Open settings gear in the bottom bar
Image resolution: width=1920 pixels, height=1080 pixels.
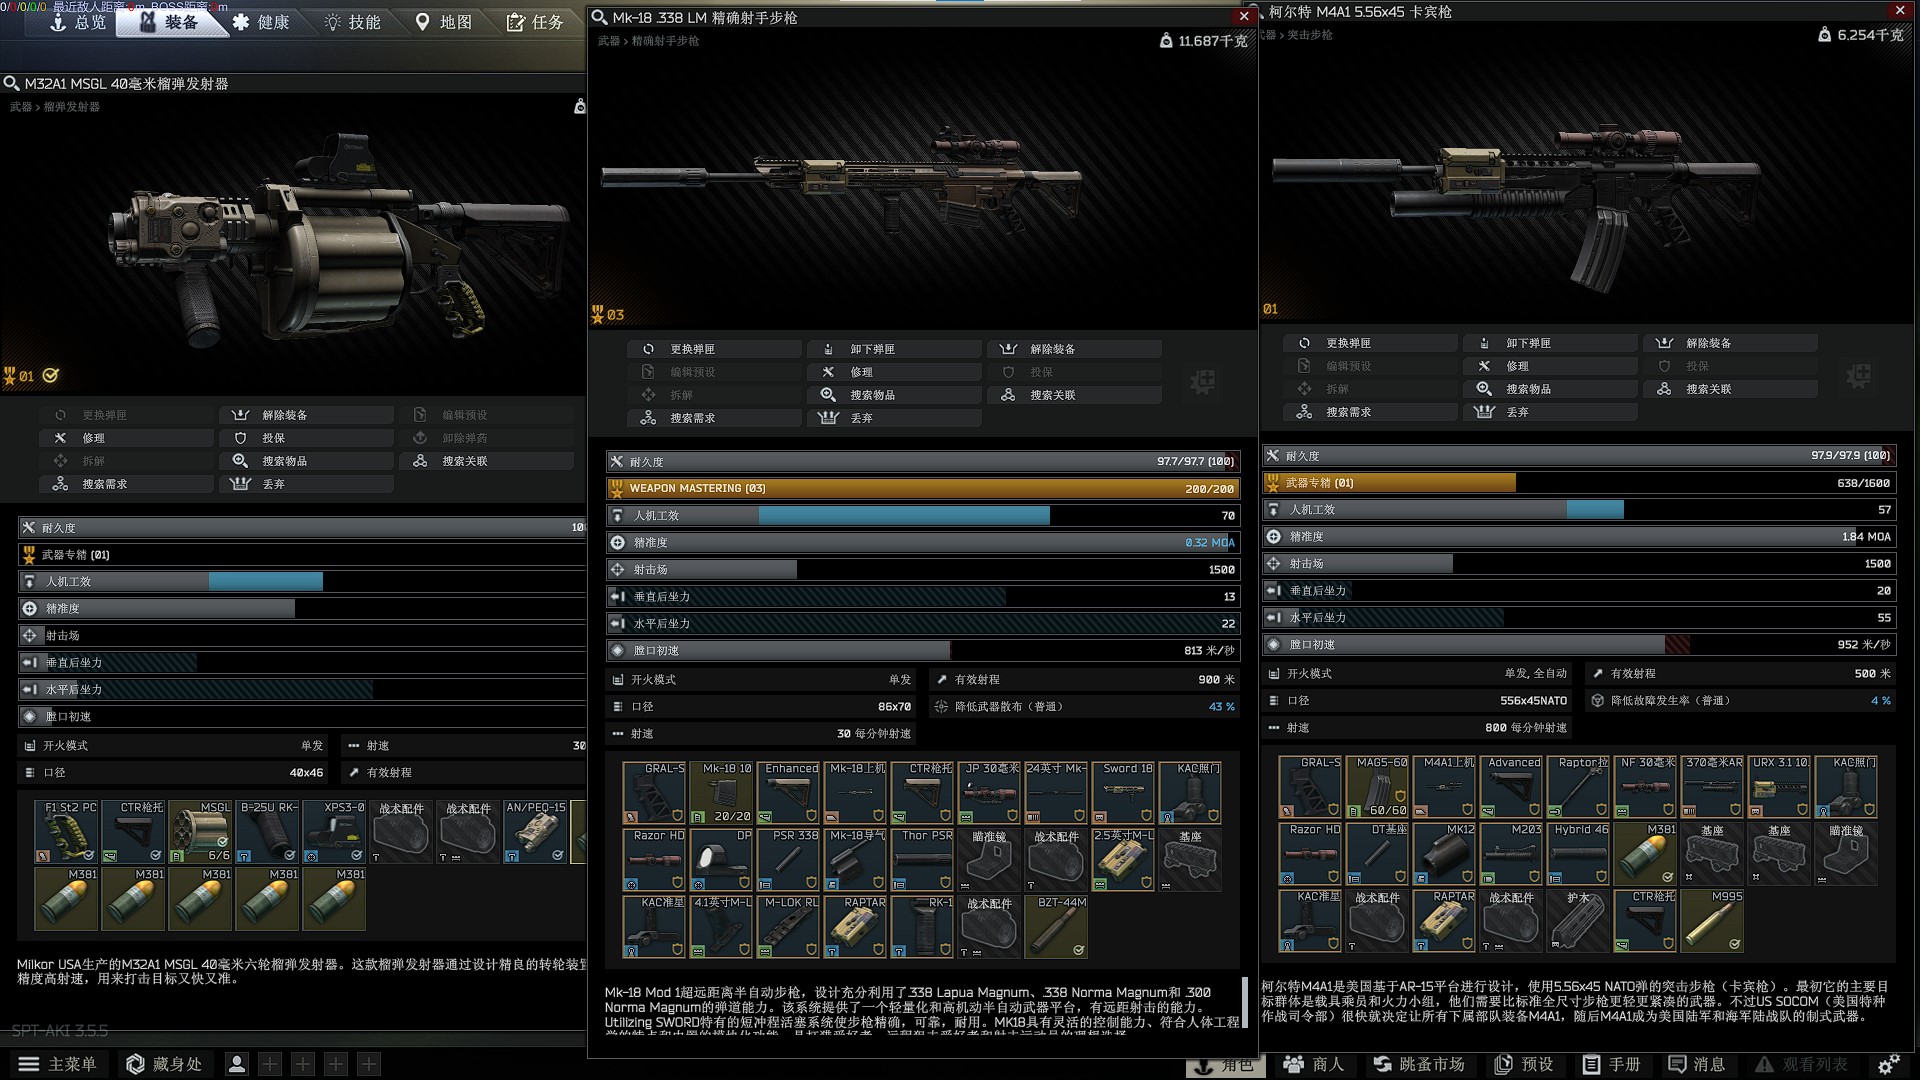click(1888, 1064)
